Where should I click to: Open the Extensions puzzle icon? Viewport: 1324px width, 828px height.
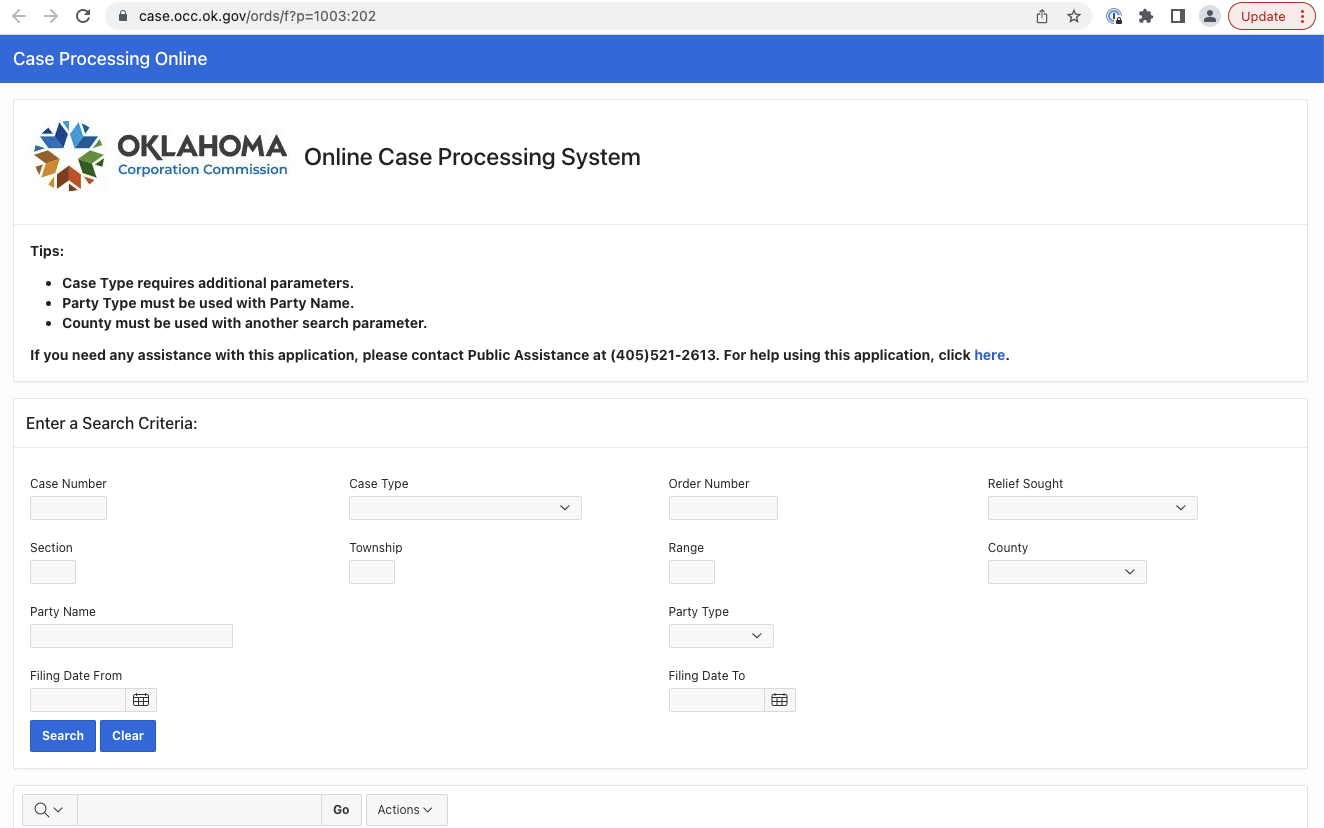click(1146, 16)
